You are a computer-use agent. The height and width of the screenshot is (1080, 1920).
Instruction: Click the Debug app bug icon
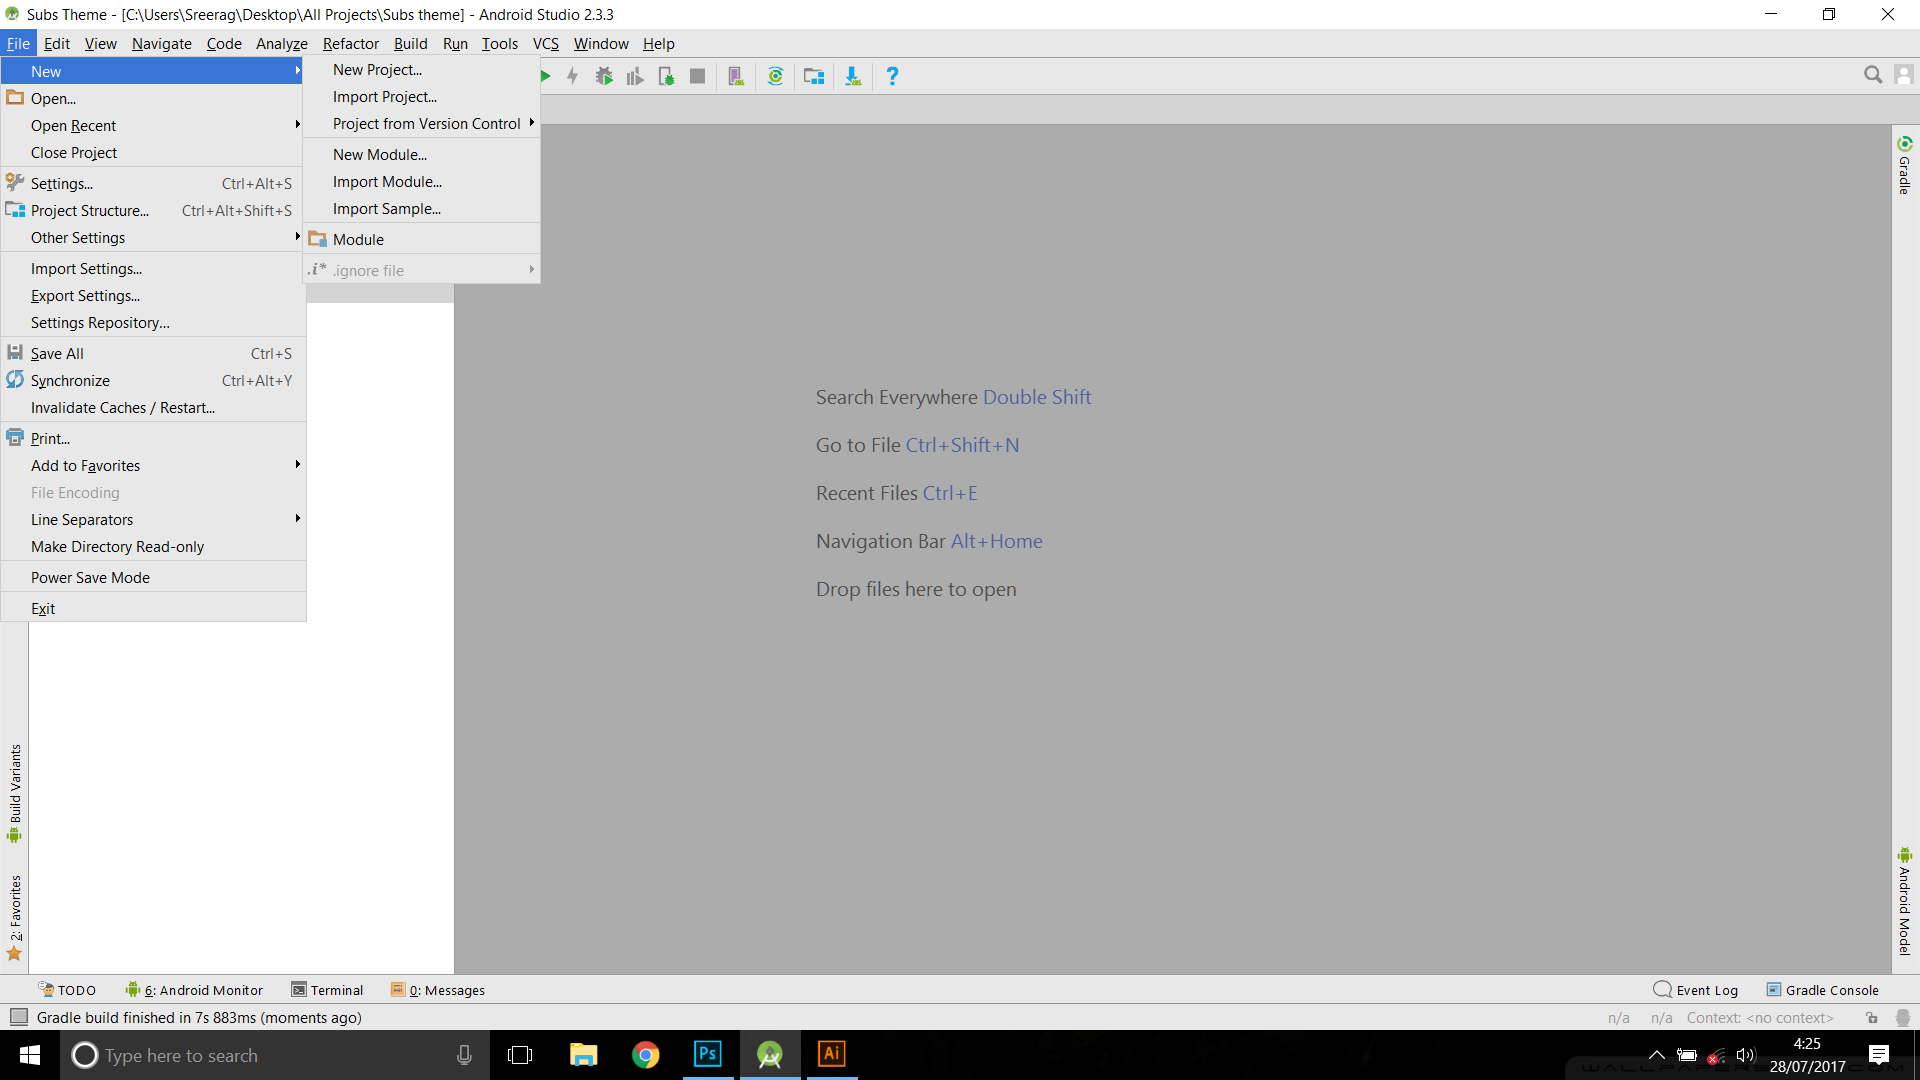click(x=604, y=76)
